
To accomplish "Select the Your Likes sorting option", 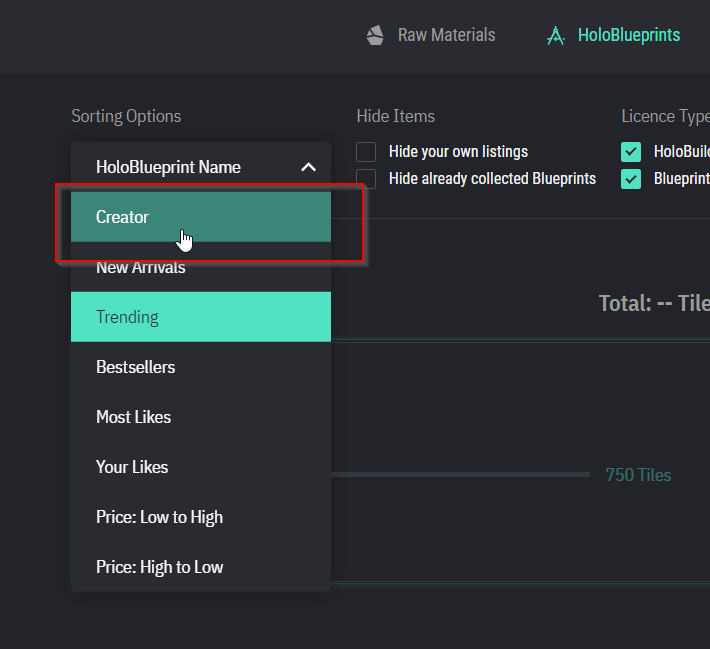I will 132,467.
